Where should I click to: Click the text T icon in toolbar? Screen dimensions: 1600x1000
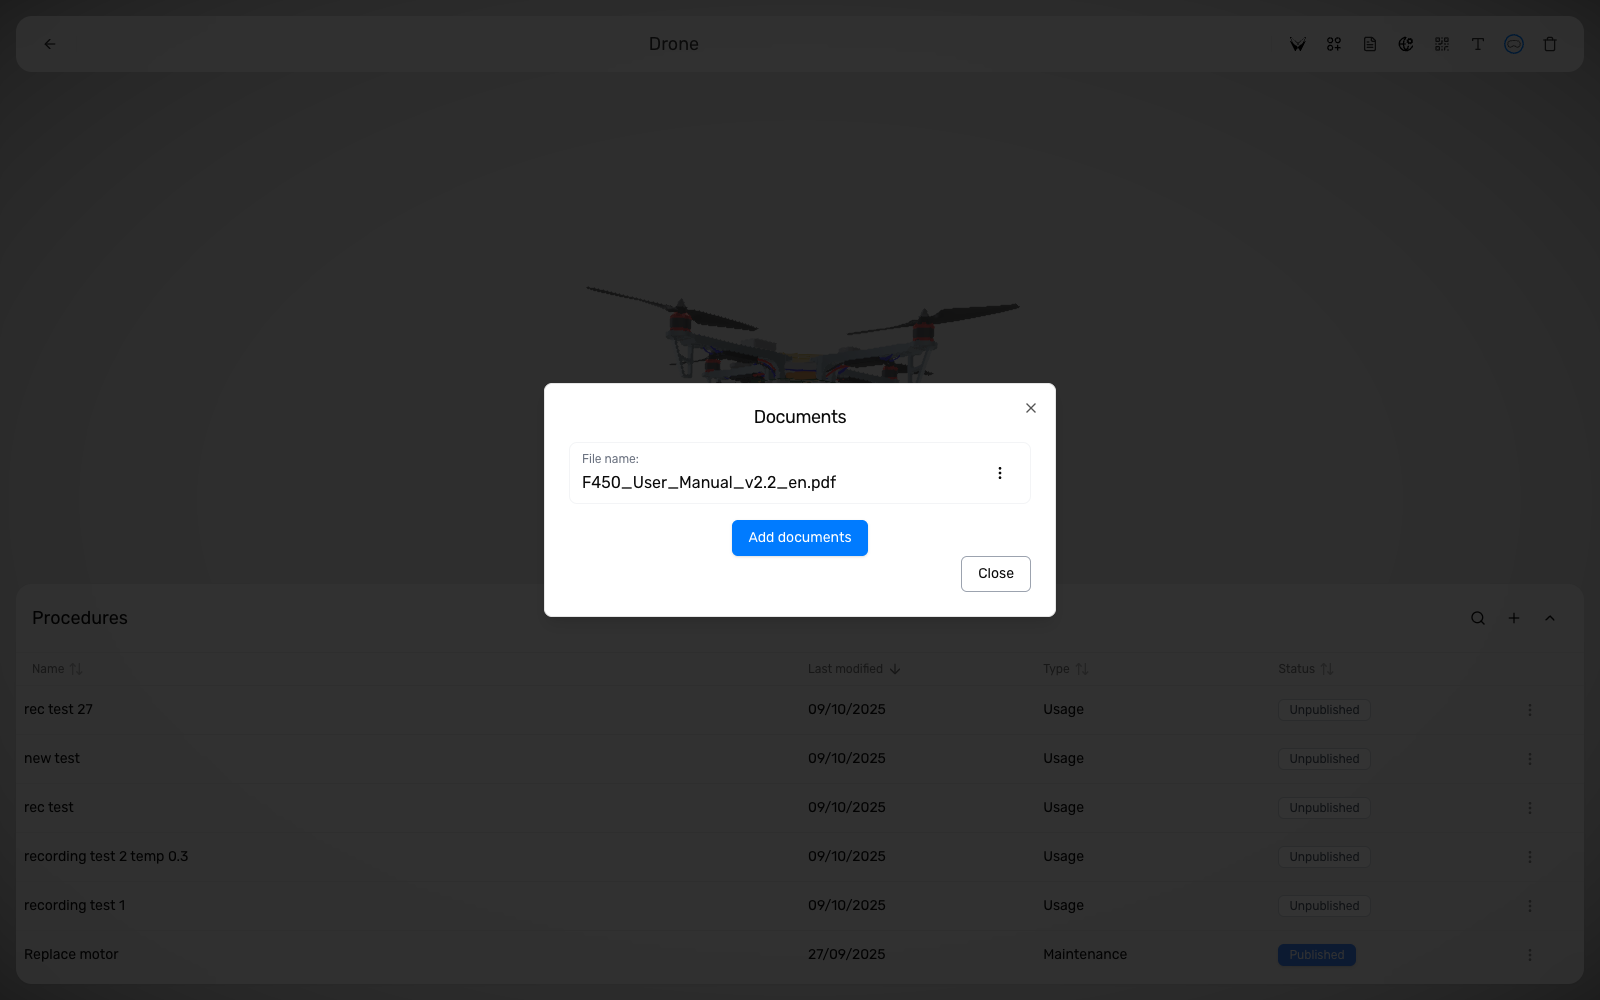(x=1478, y=44)
